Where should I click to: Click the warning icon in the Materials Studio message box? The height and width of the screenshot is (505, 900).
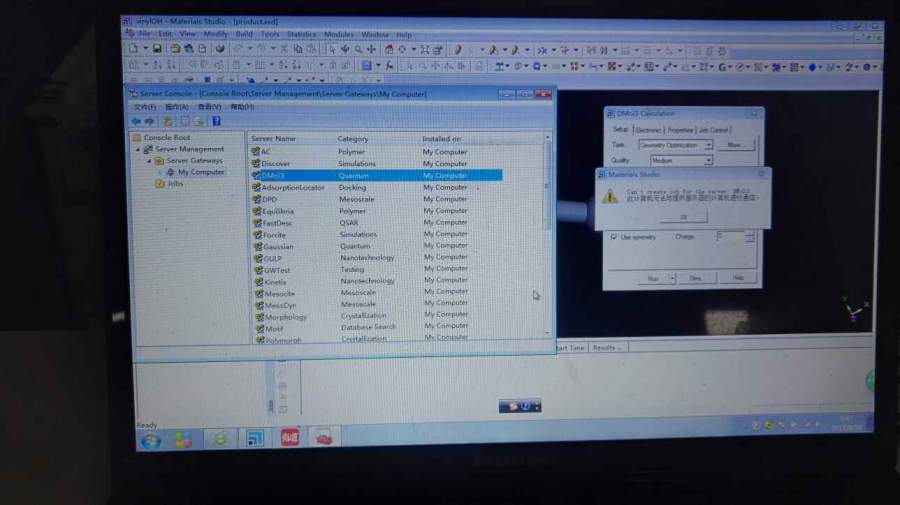[x=610, y=197]
